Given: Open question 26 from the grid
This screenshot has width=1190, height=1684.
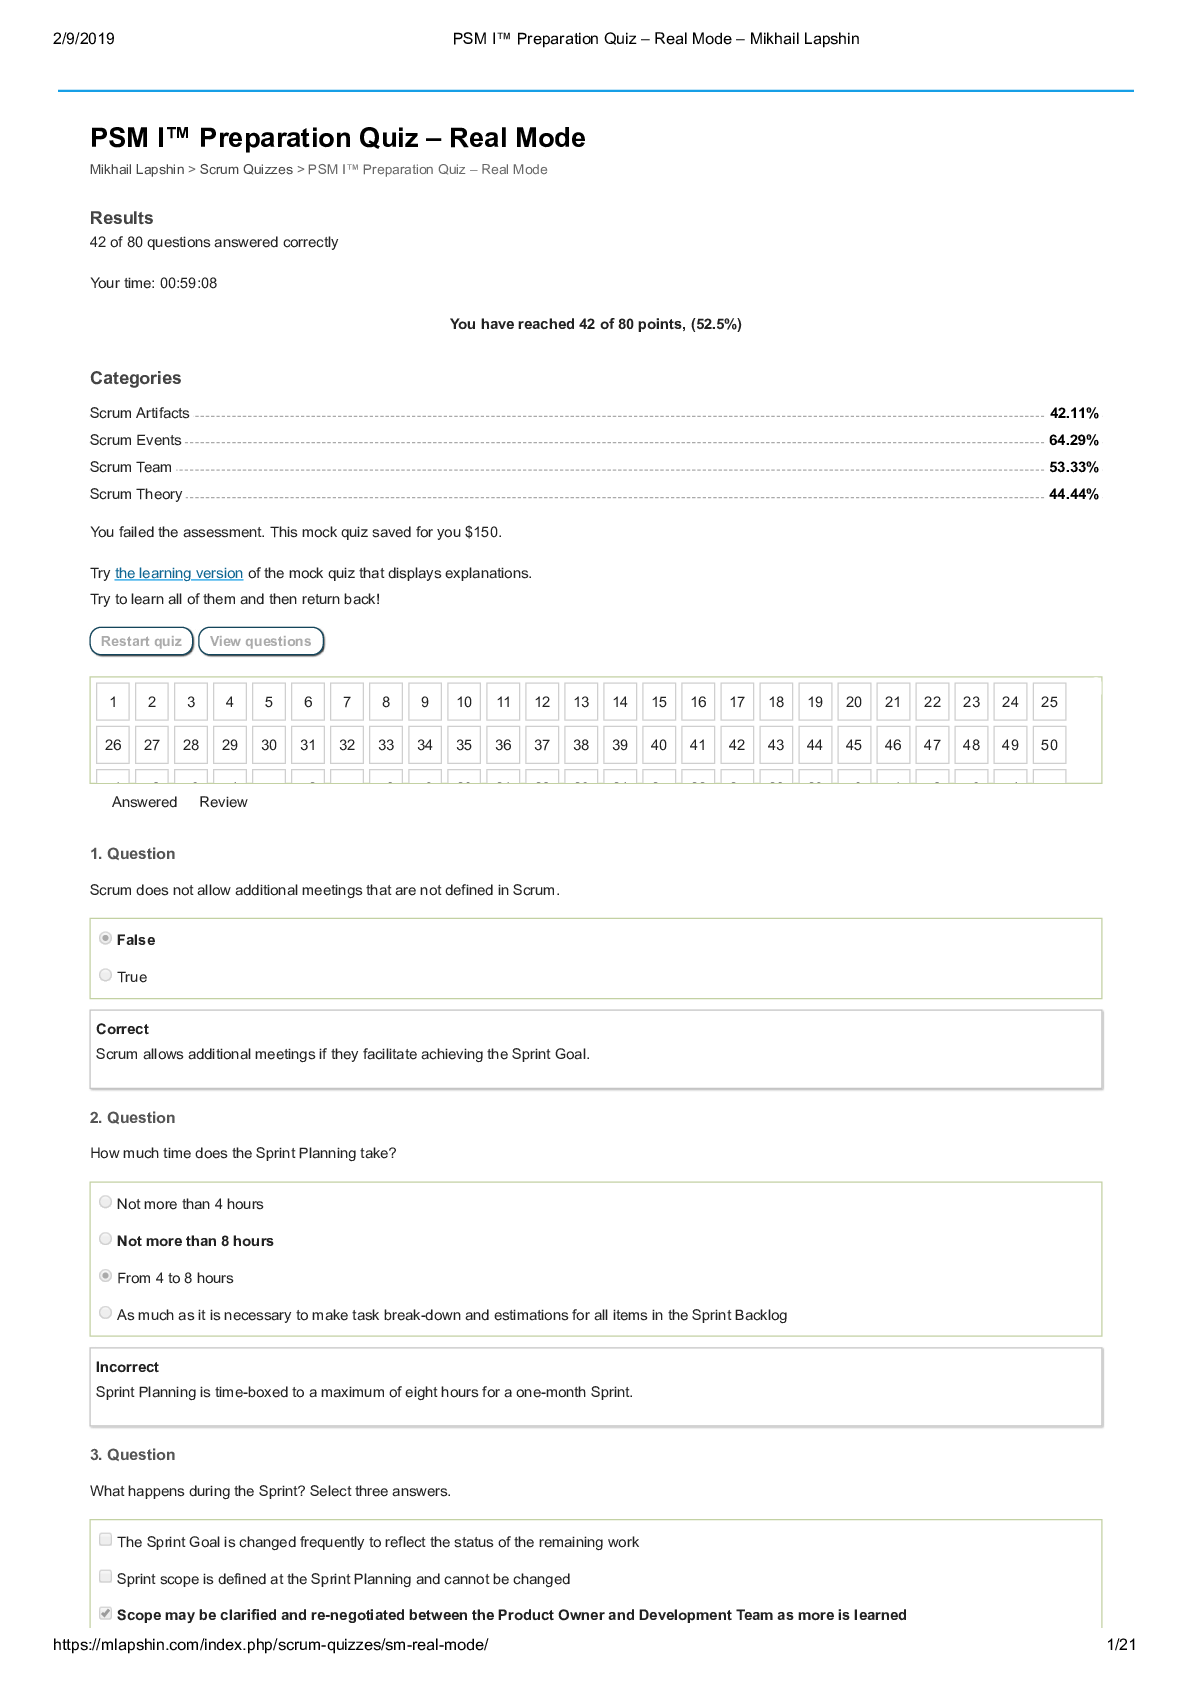Looking at the screenshot, I should [x=113, y=745].
